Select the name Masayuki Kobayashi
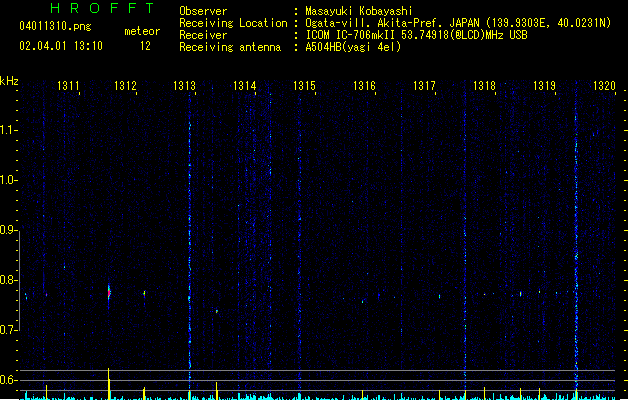The image size is (629, 400). [359, 11]
